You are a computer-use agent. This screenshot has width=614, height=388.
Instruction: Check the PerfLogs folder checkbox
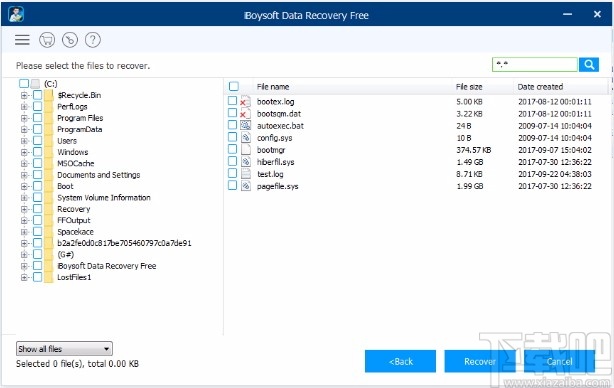point(38,106)
